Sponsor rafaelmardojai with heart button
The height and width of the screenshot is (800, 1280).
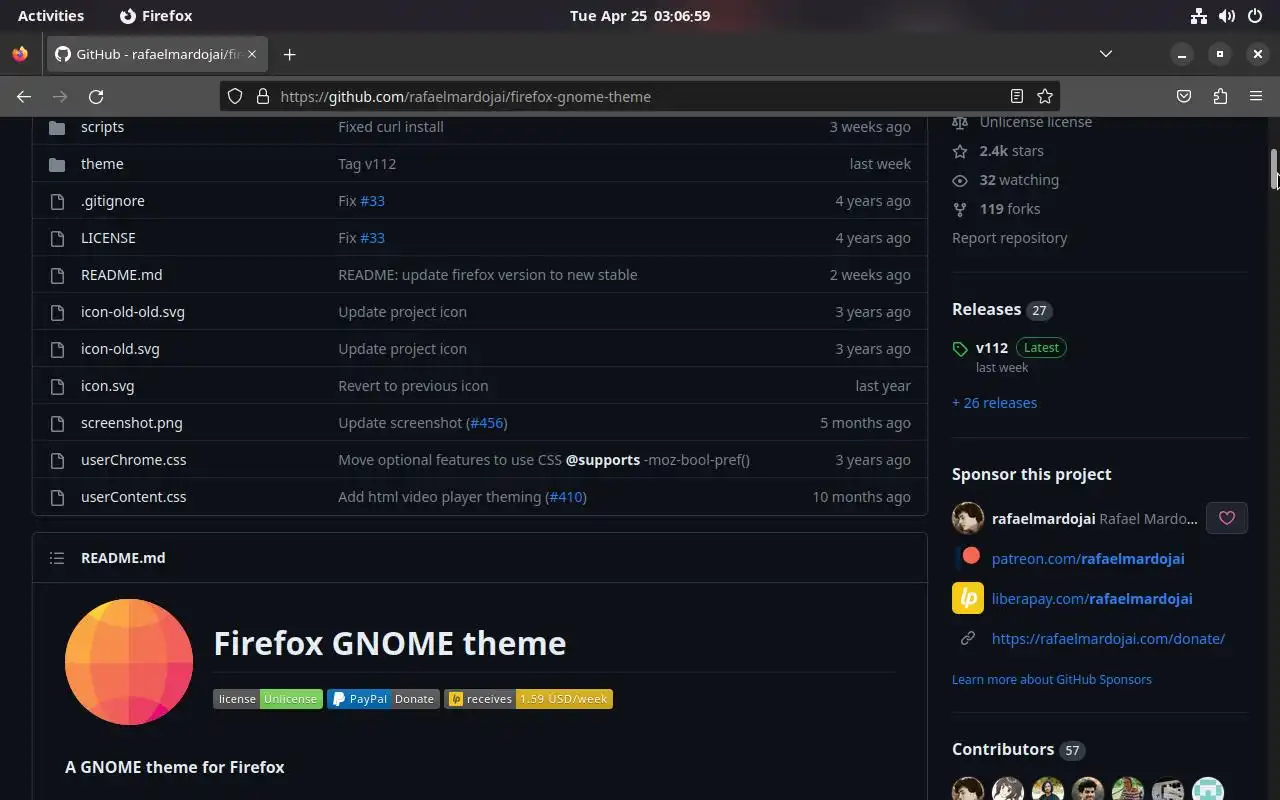(x=1227, y=518)
